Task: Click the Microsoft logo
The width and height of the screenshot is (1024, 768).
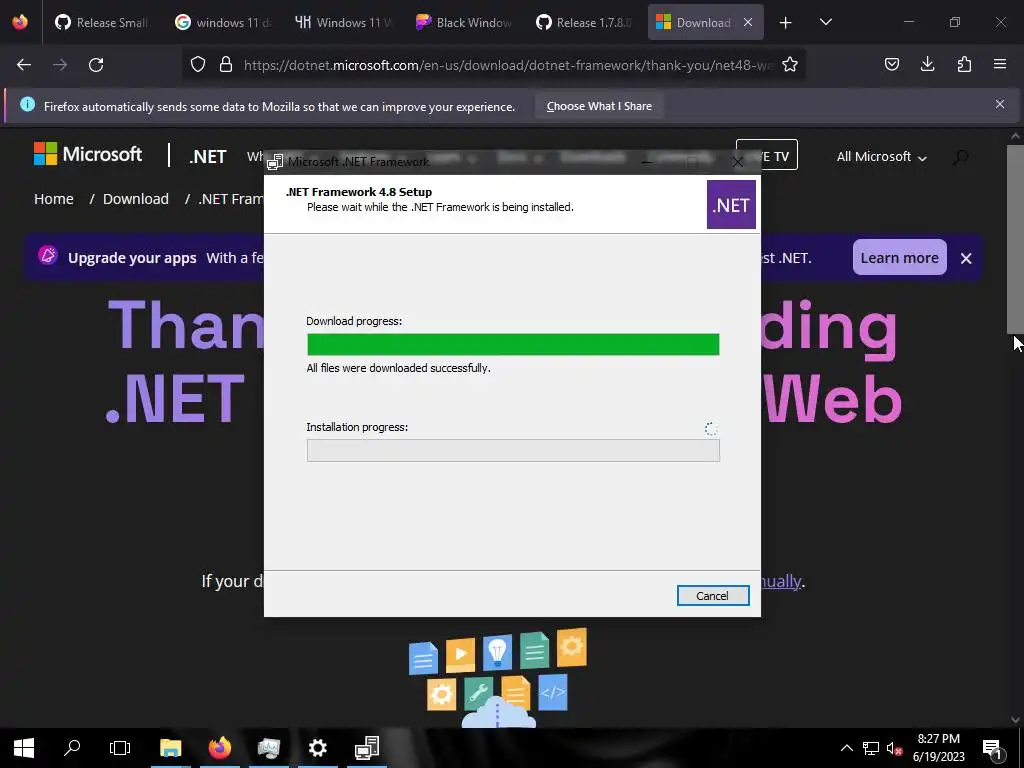Action: click(88, 154)
